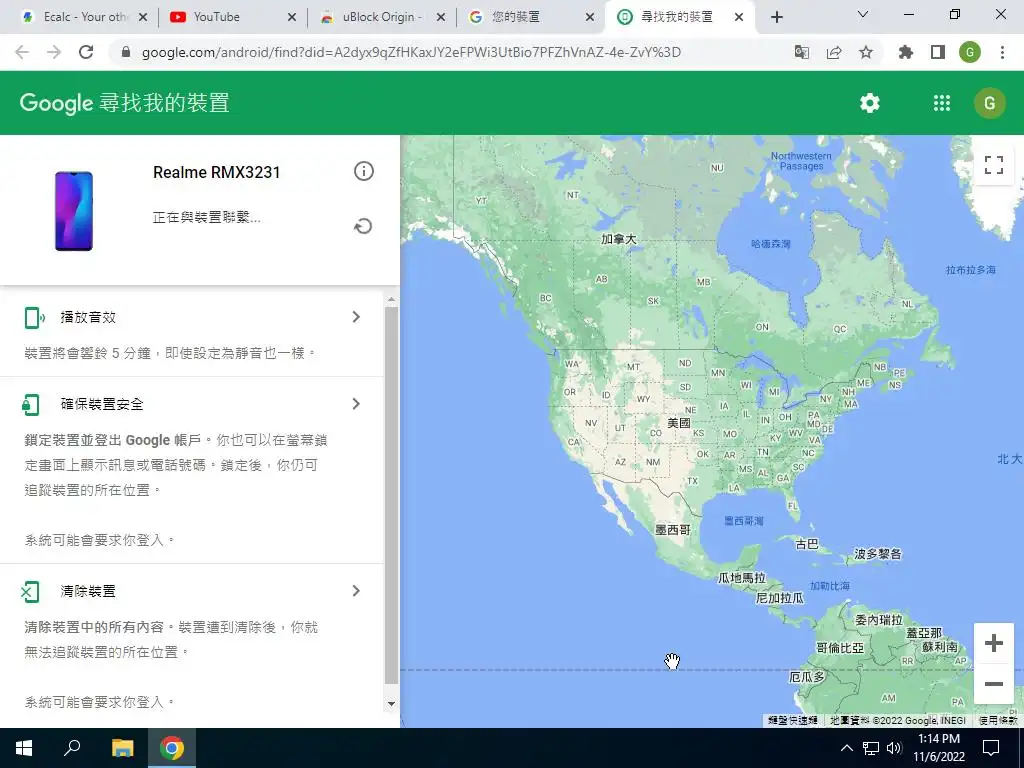The width and height of the screenshot is (1024, 768).
Task: View site security lock information
Action: (126, 52)
